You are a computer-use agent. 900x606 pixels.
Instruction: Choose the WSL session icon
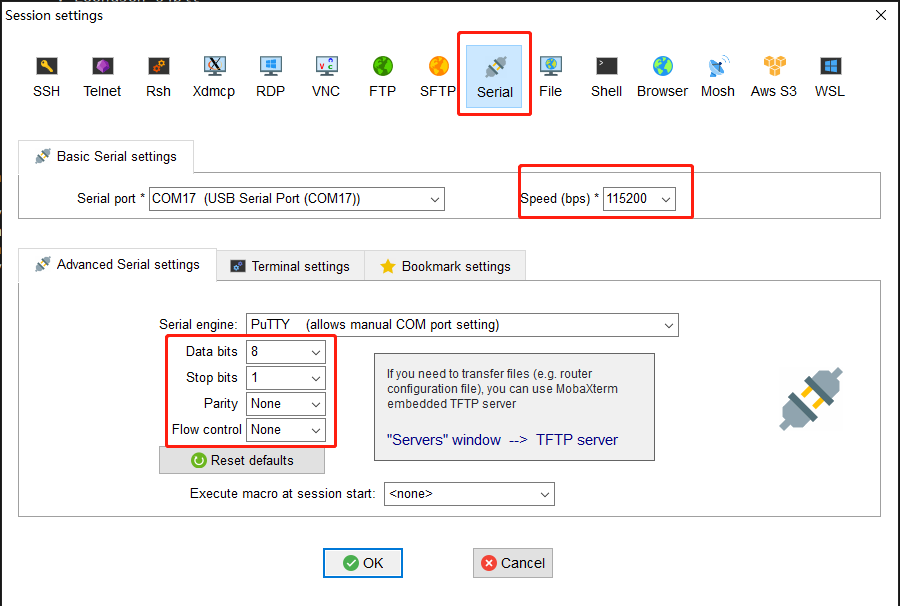pyautogui.click(x=829, y=77)
